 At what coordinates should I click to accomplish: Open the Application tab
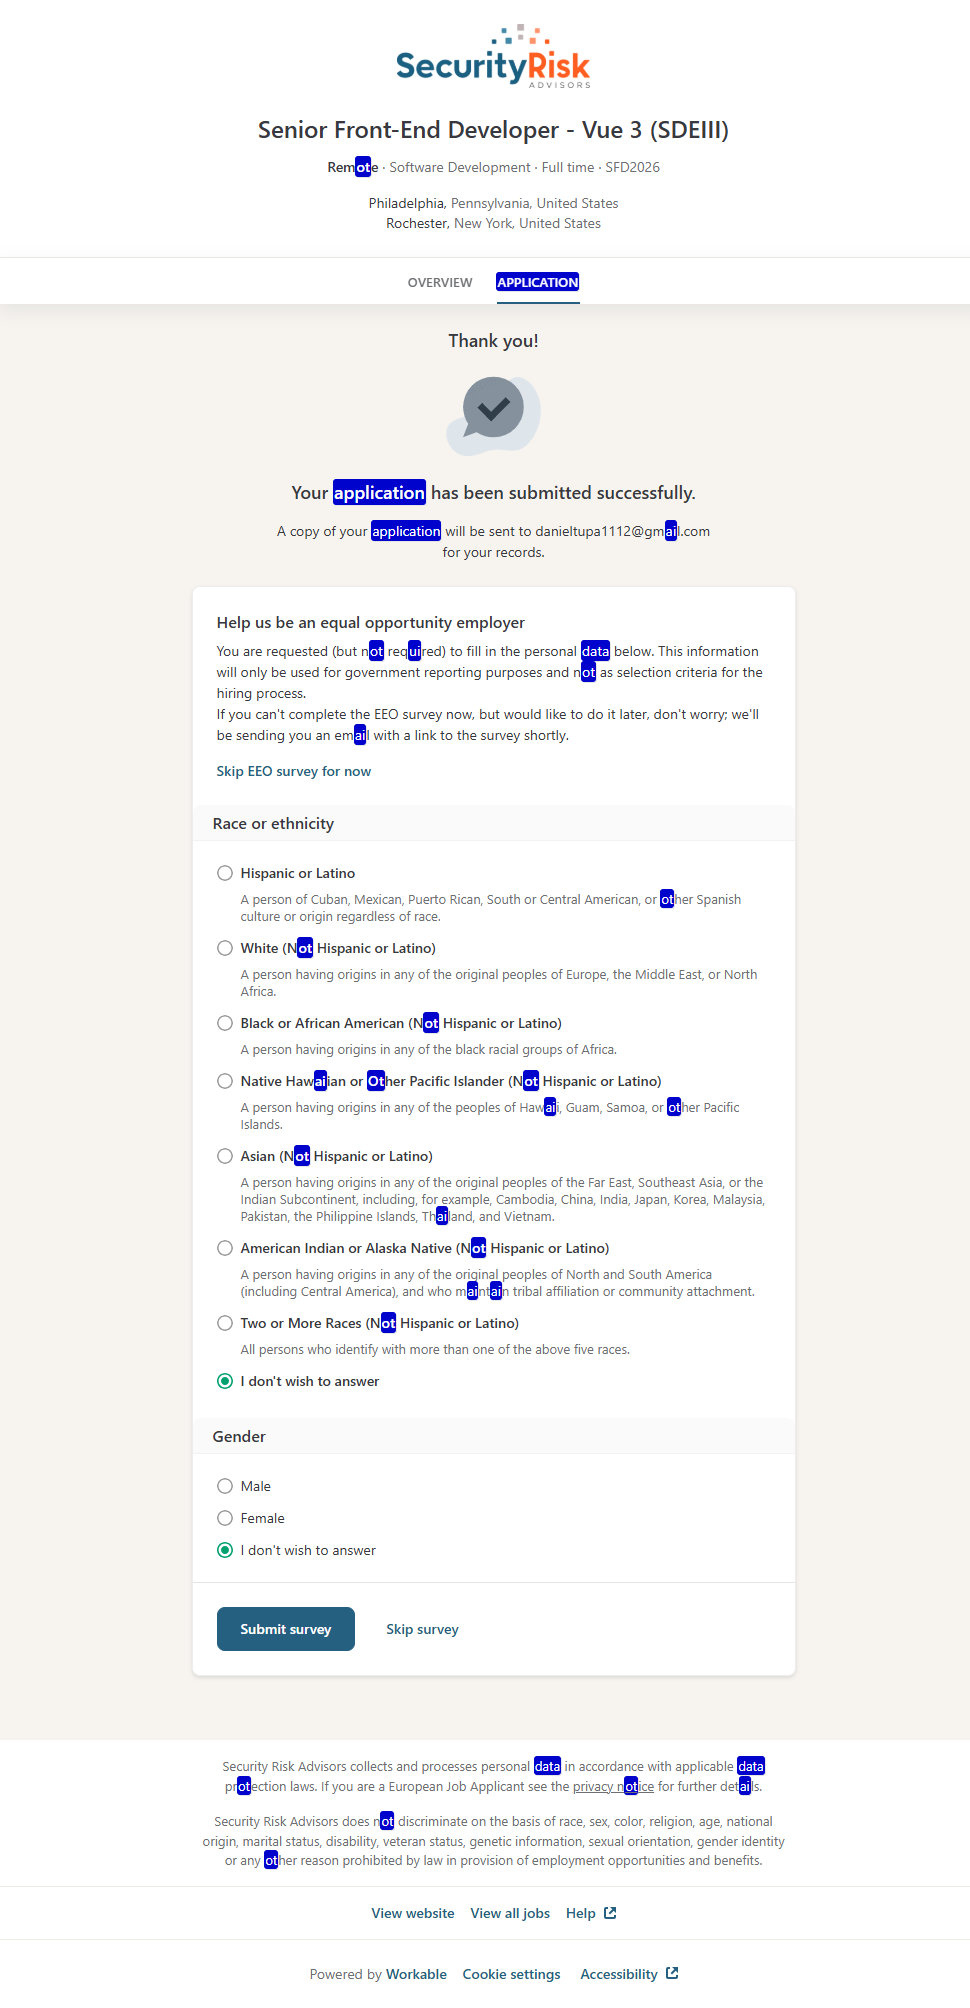[x=538, y=283]
